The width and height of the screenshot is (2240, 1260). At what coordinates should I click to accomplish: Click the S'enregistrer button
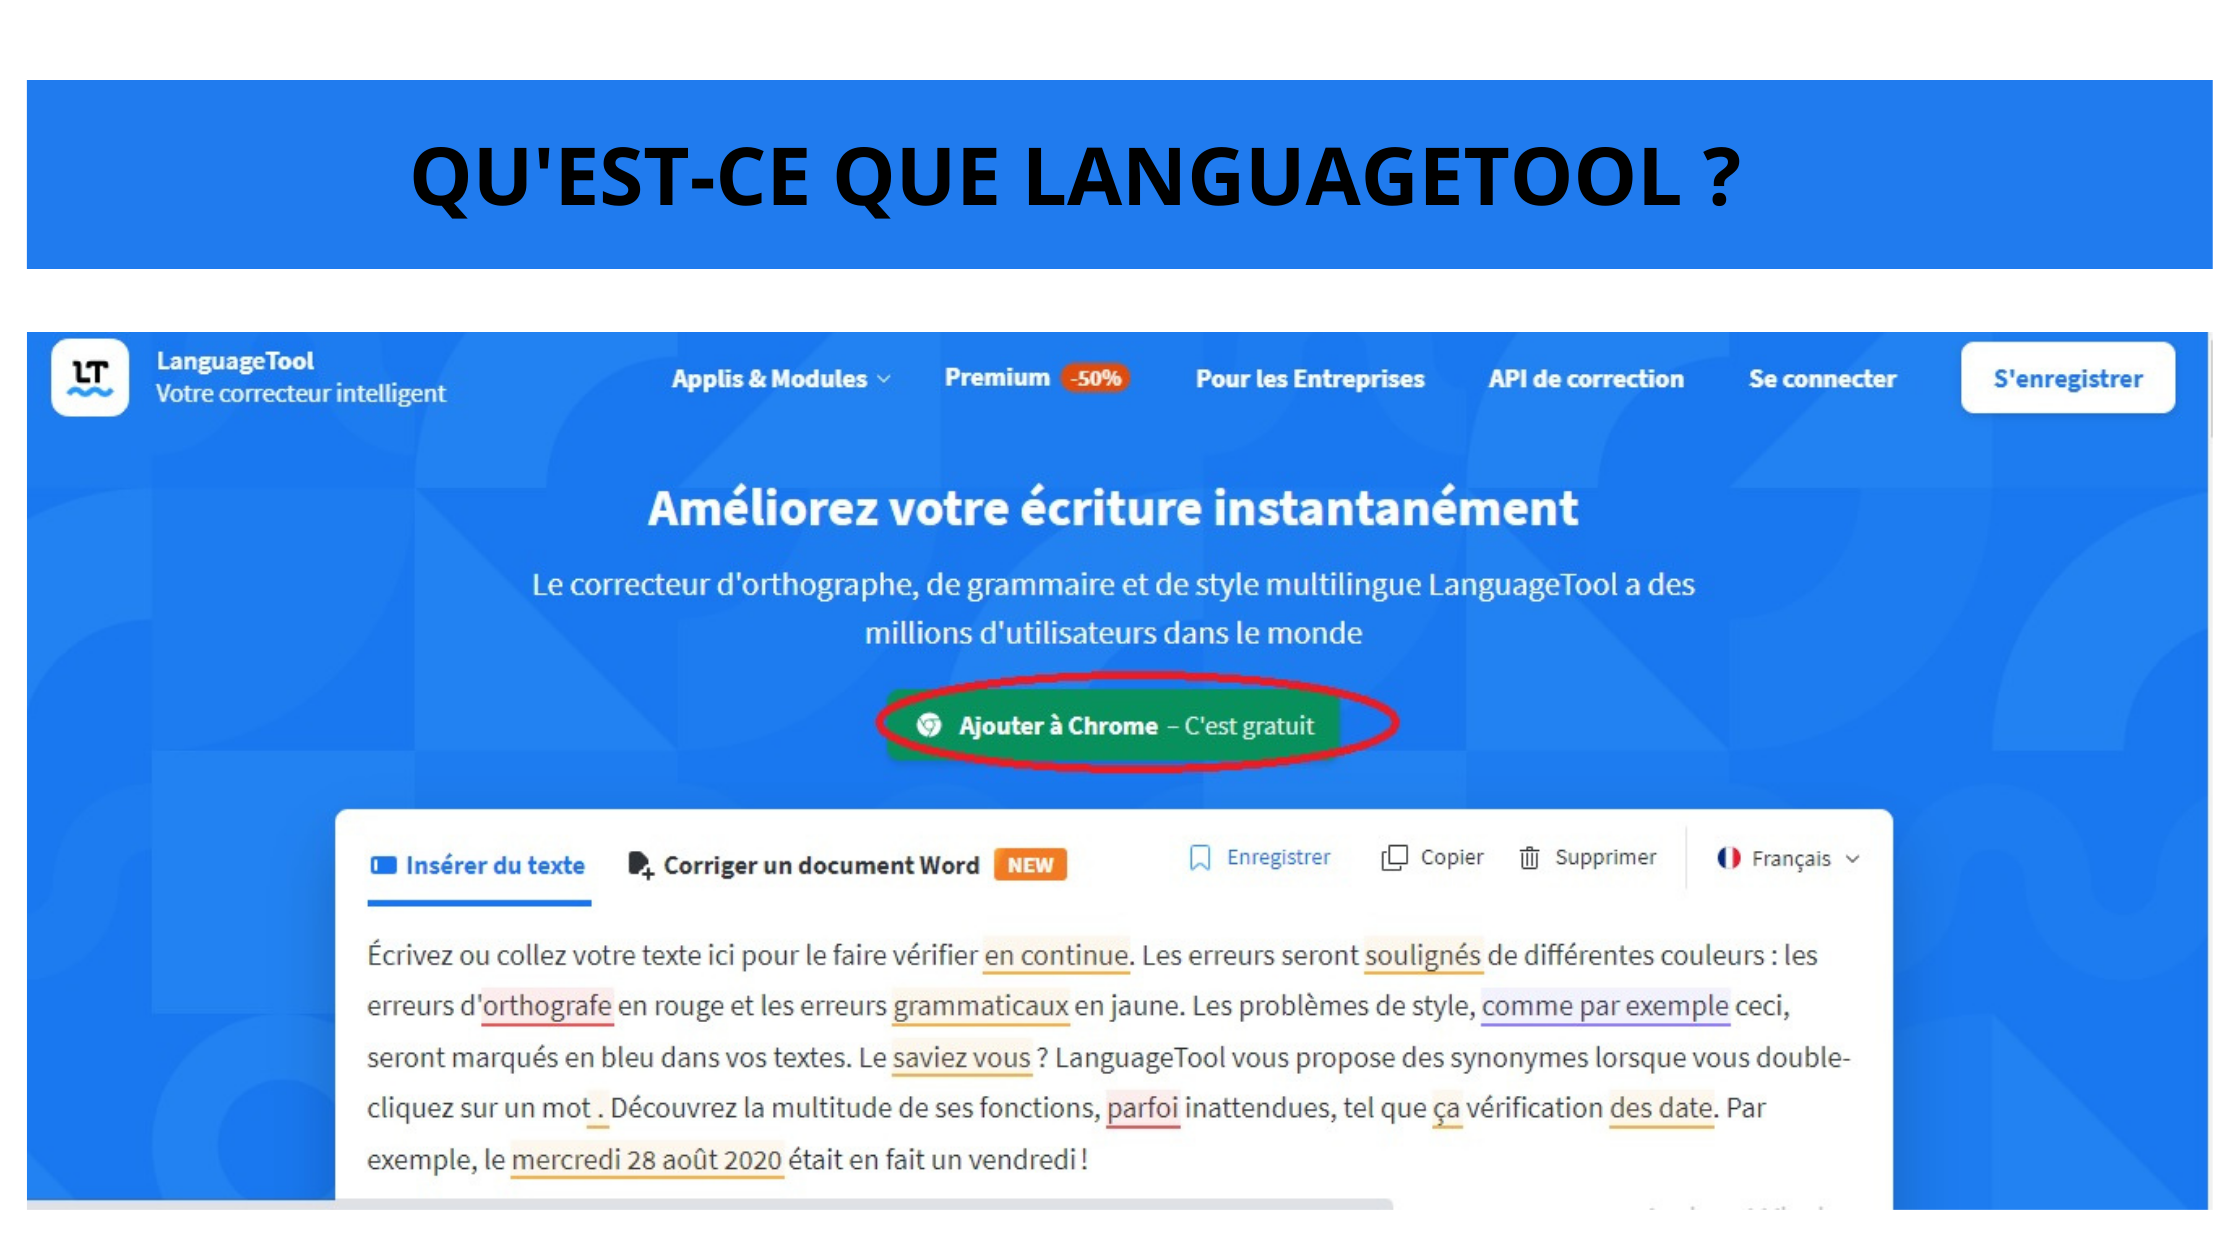point(2068,378)
